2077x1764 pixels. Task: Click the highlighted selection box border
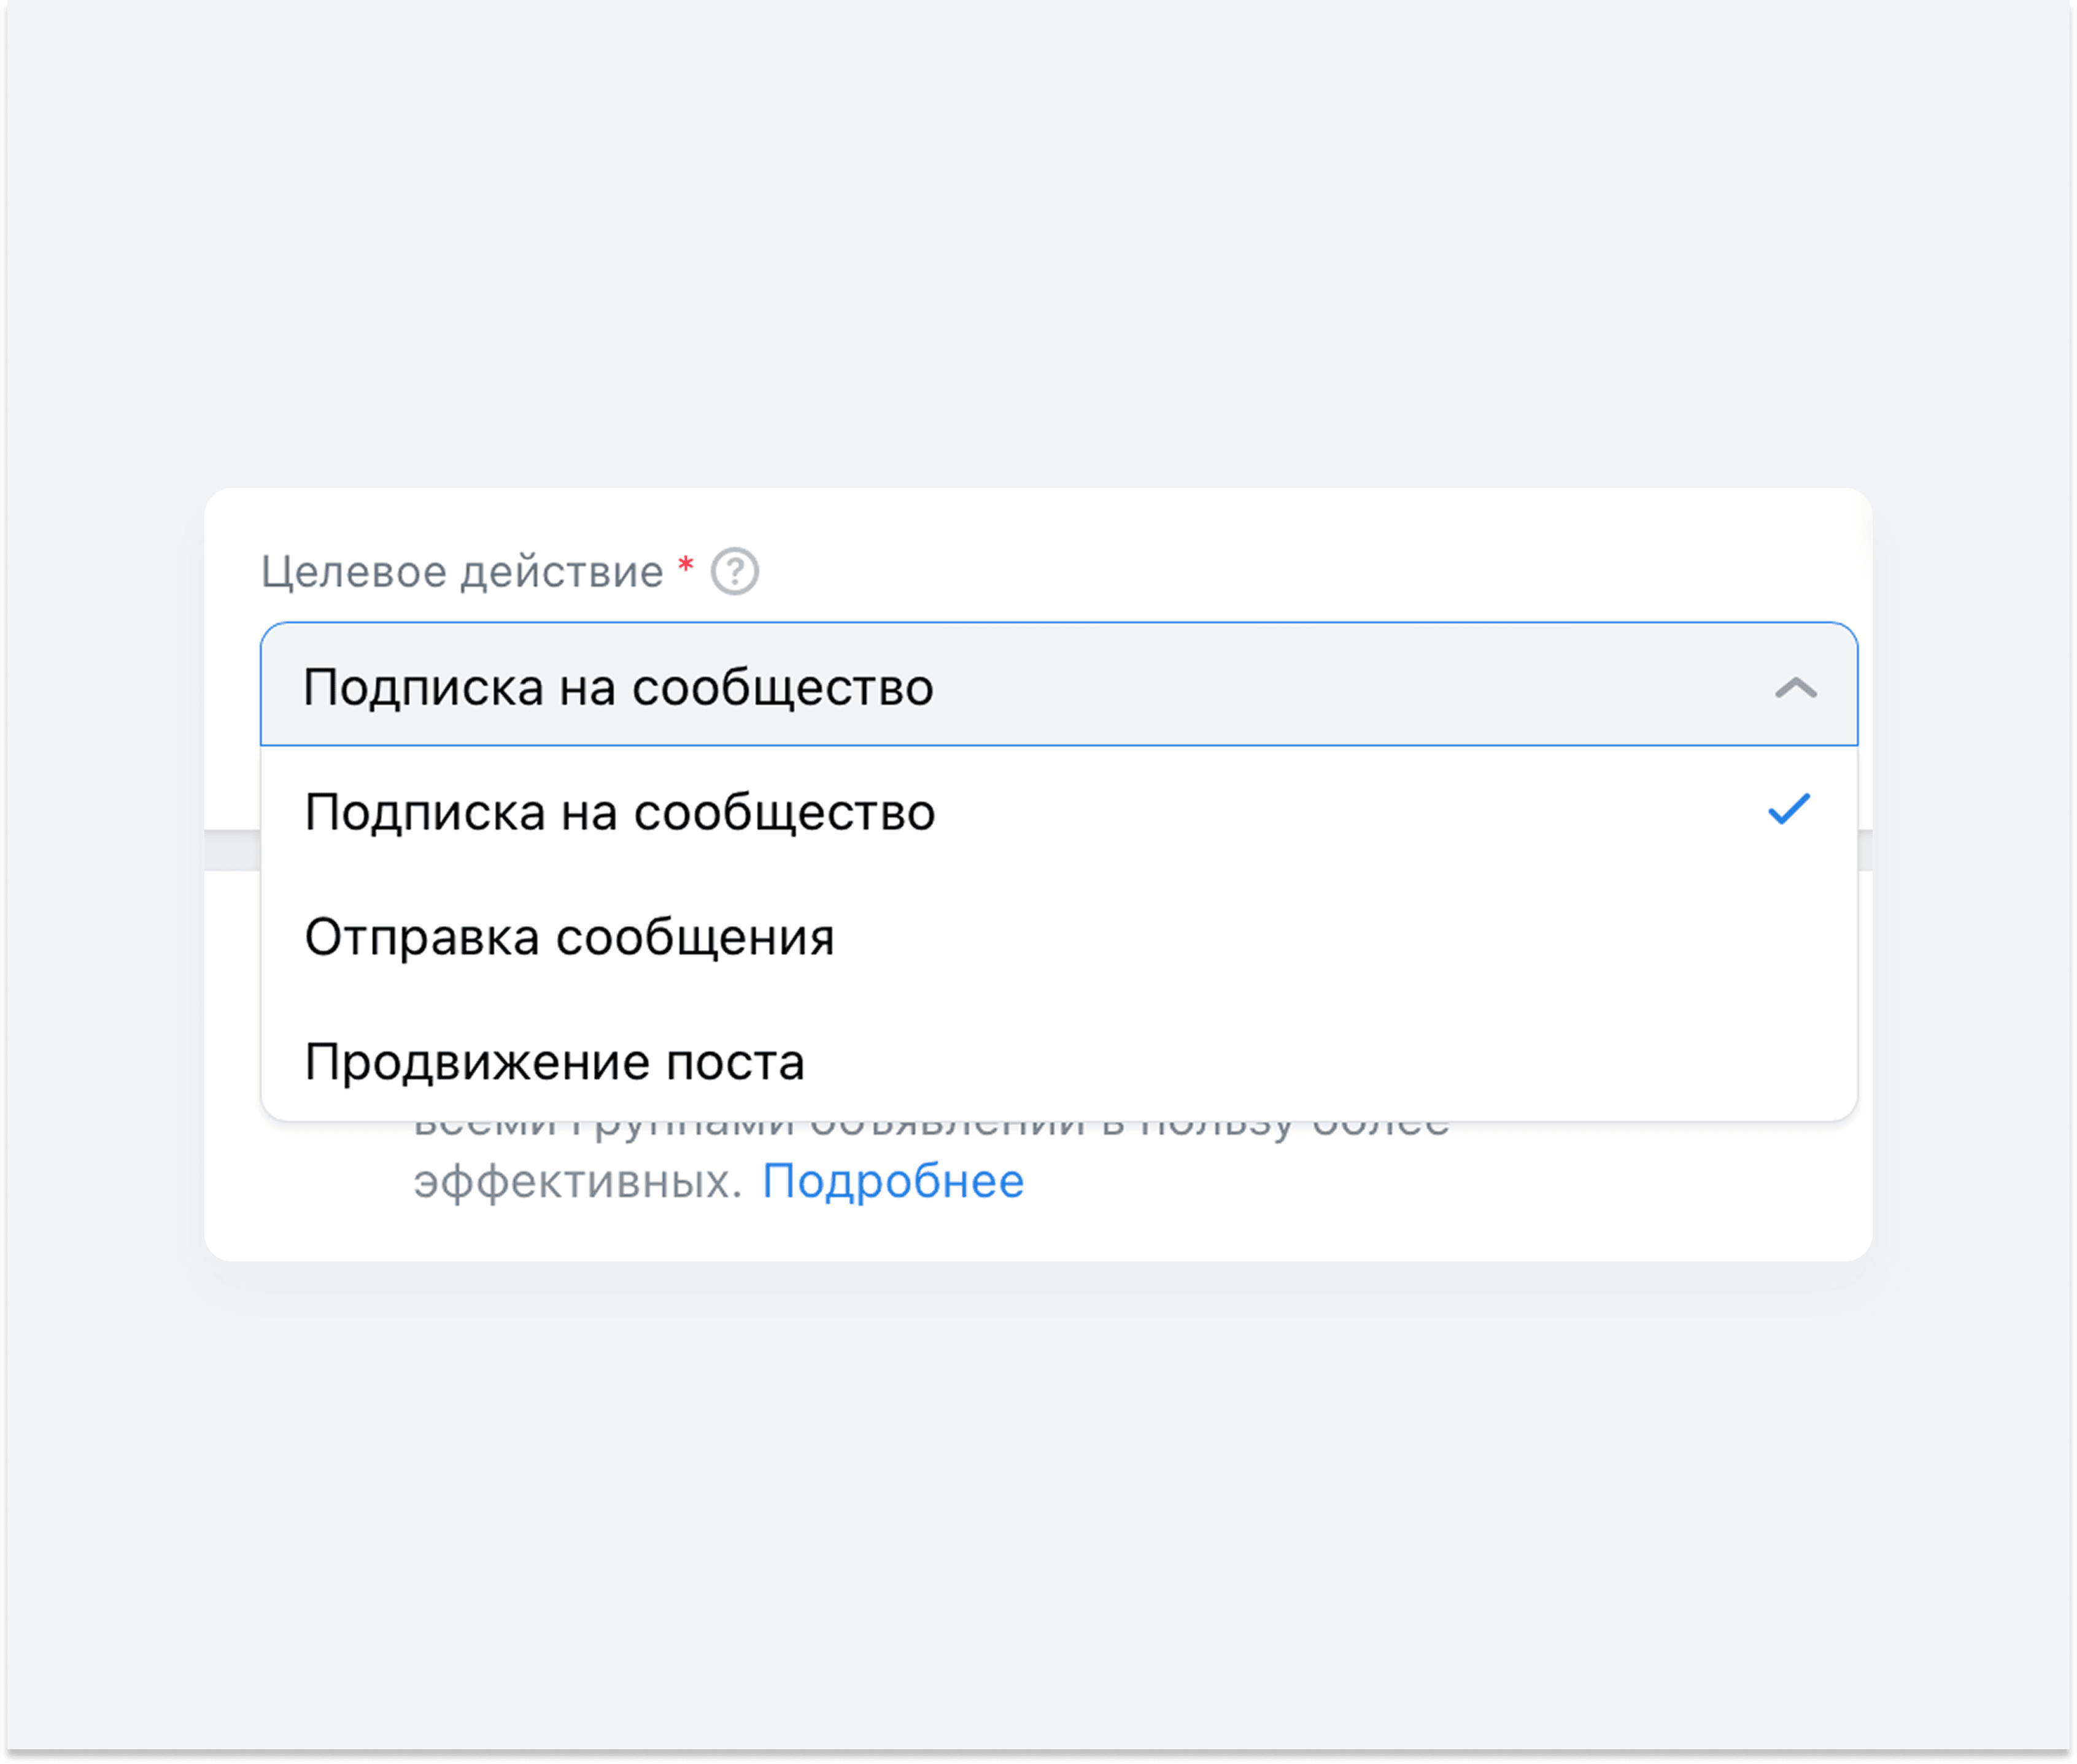(x=1060, y=624)
